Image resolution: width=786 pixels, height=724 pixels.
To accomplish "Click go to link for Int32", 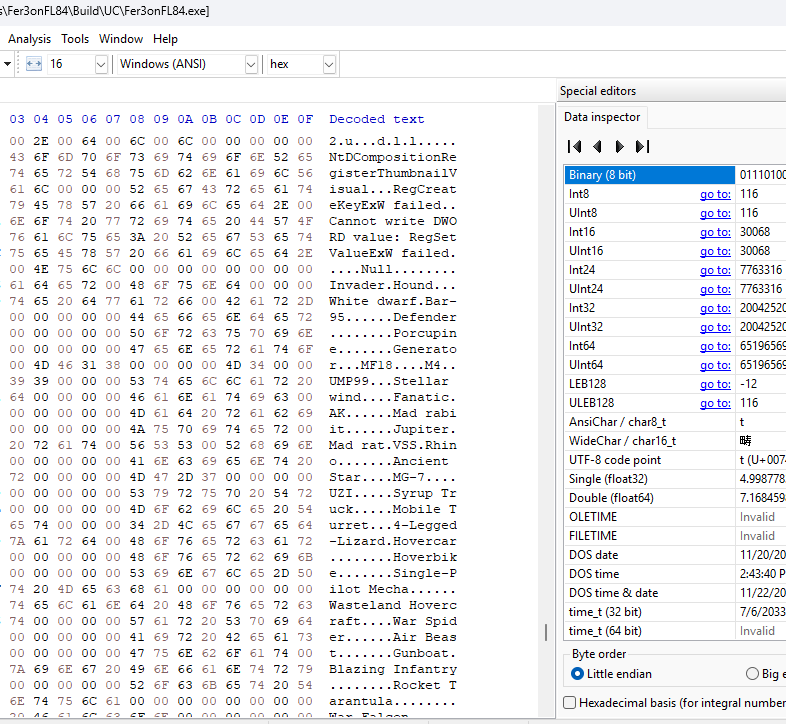I will (x=715, y=308).
